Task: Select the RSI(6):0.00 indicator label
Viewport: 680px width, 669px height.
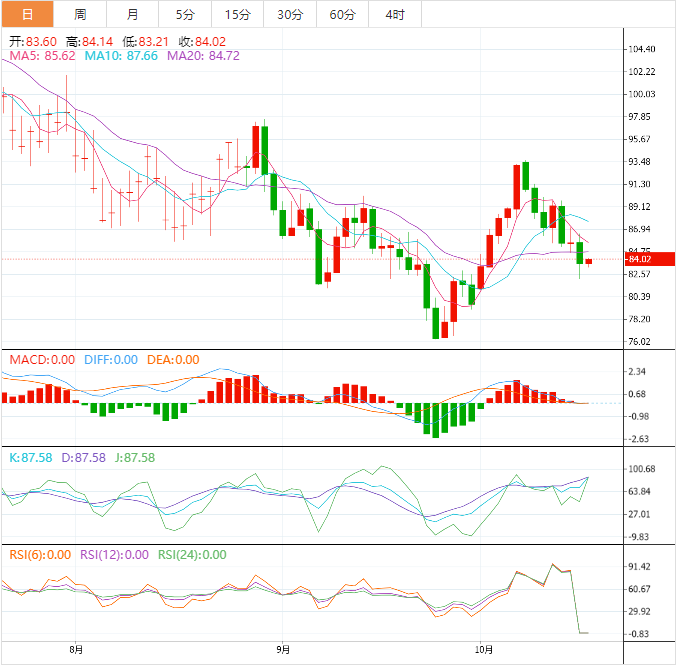Action: point(40,555)
